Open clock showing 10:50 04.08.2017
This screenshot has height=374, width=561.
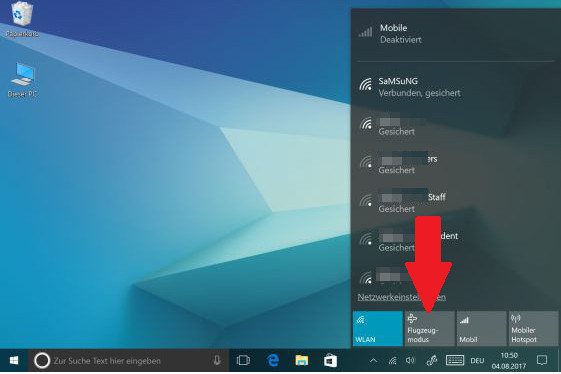click(x=509, y=361)
